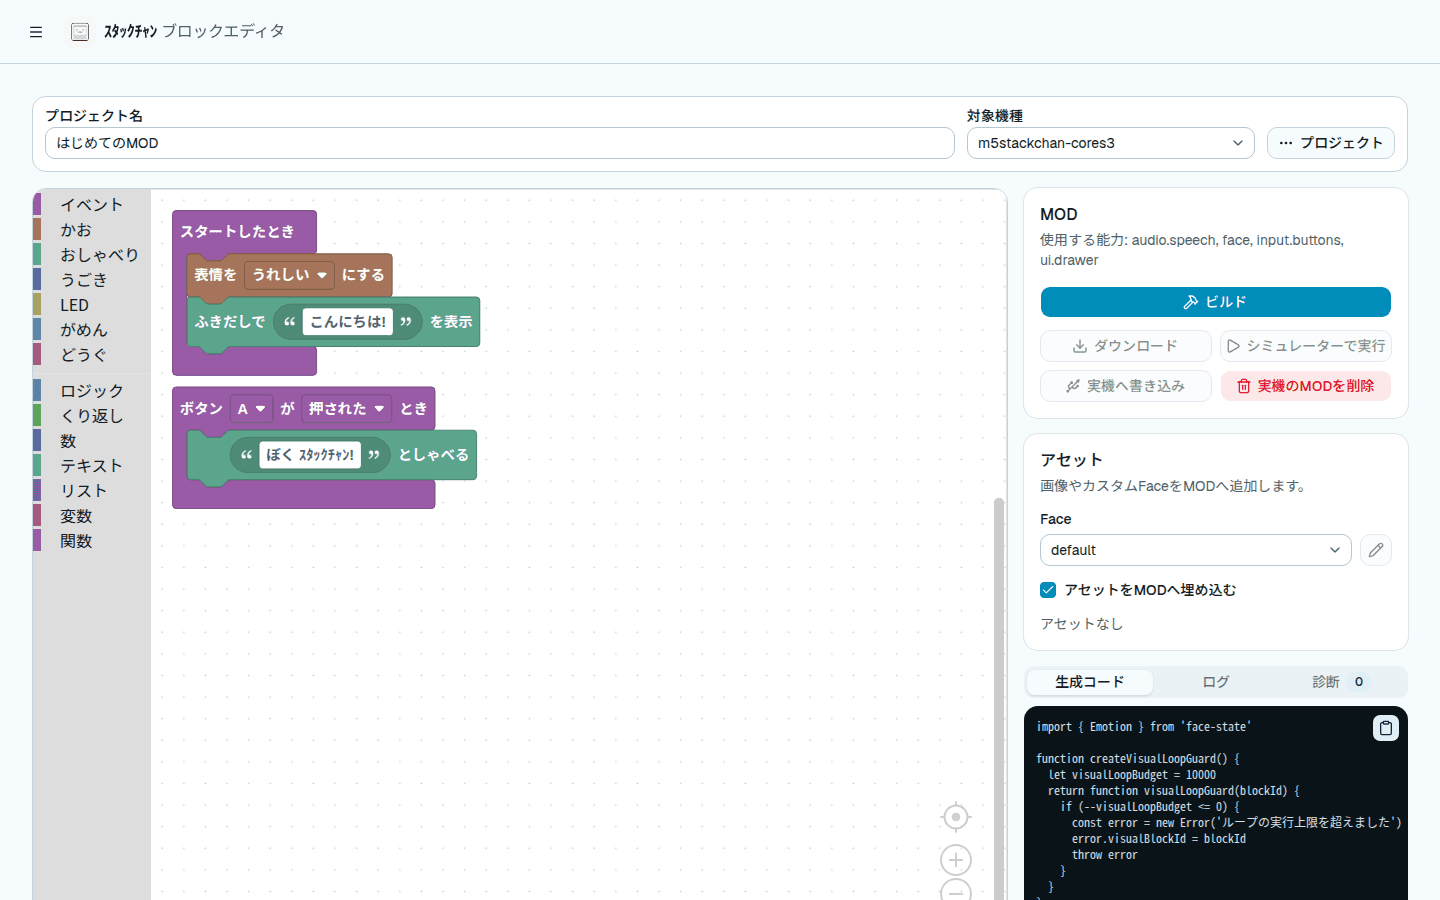Open the 変数 block category
This screenshot has width=1440, height=900.
(91, 516)
